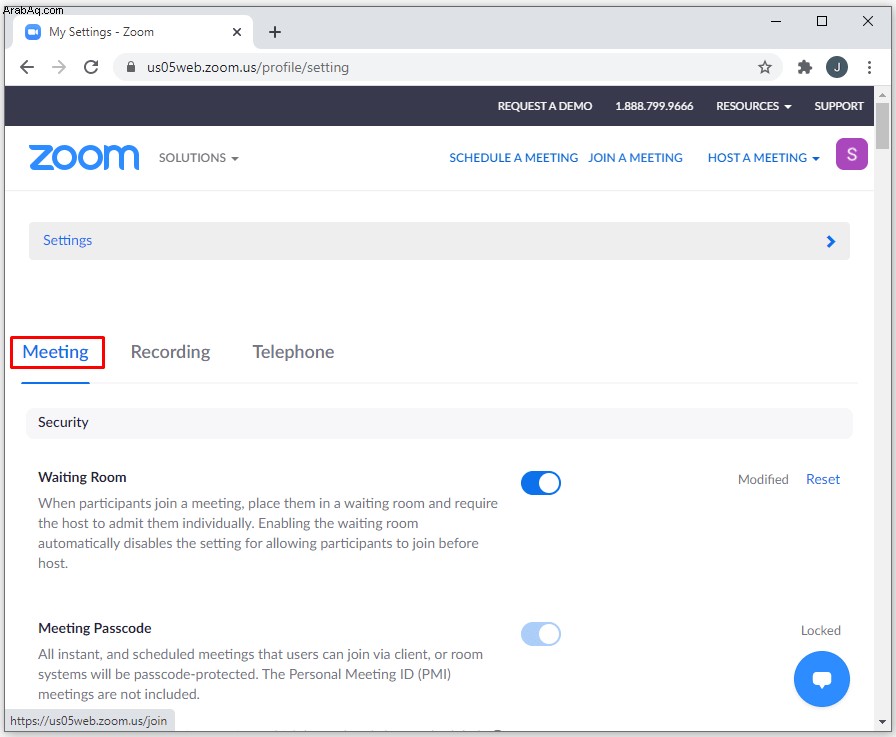896x737 pixels.
Task: Click the Zoom favicon in tab
Action: tap(33, 32)
